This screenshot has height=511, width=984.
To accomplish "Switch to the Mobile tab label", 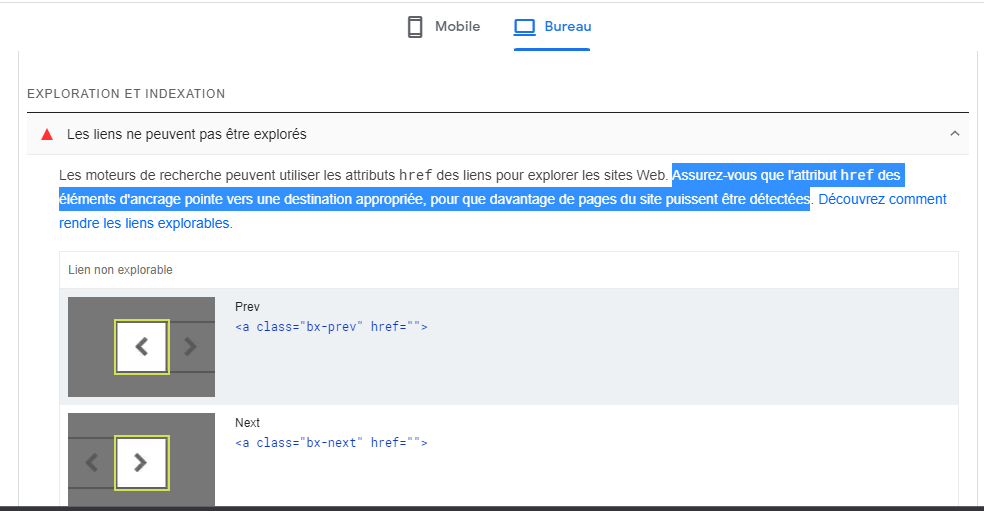I will pos(457,27).
